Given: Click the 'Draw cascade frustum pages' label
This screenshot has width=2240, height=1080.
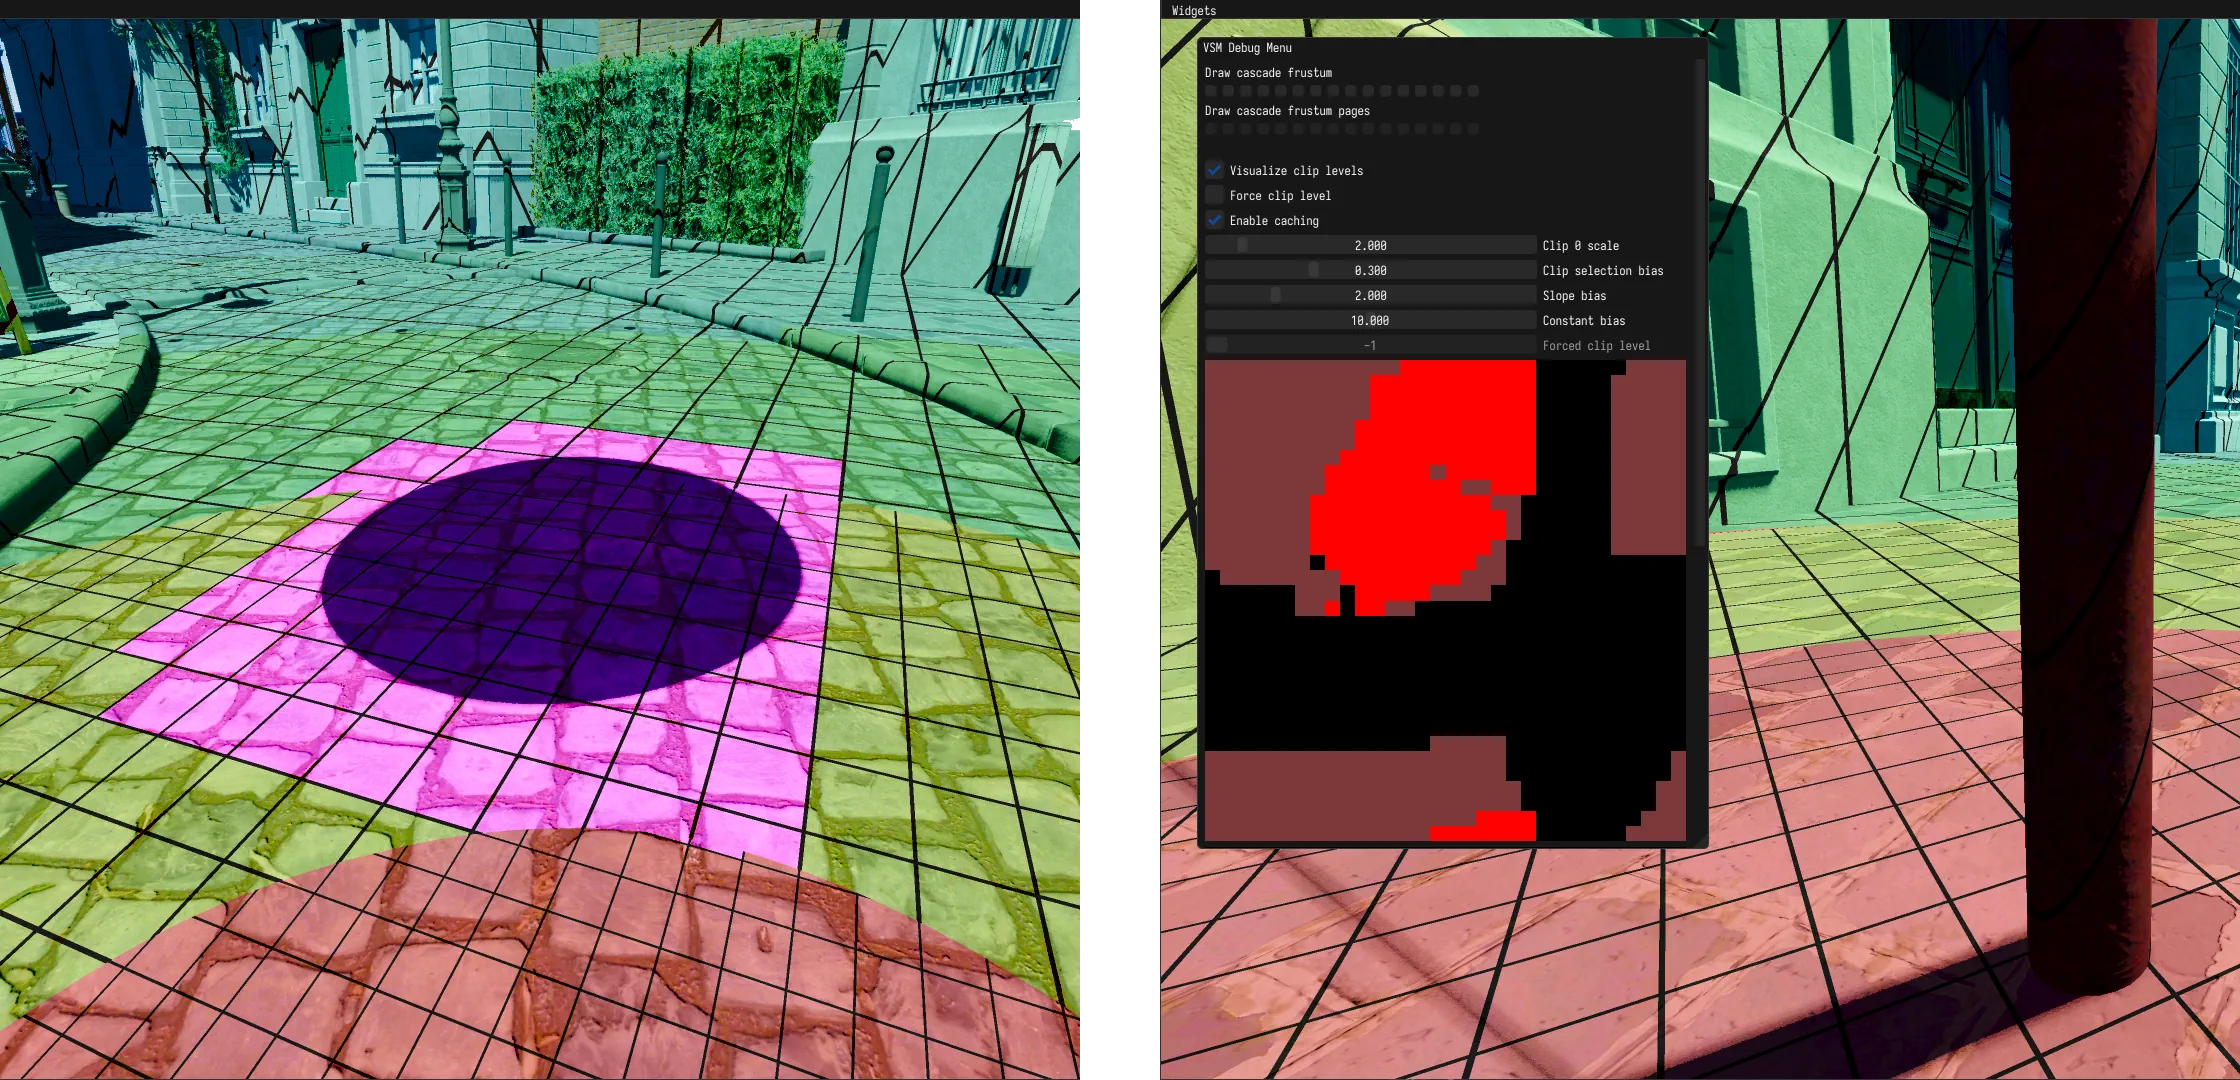Looking at the screenshot, I should tap(1287, 111).
